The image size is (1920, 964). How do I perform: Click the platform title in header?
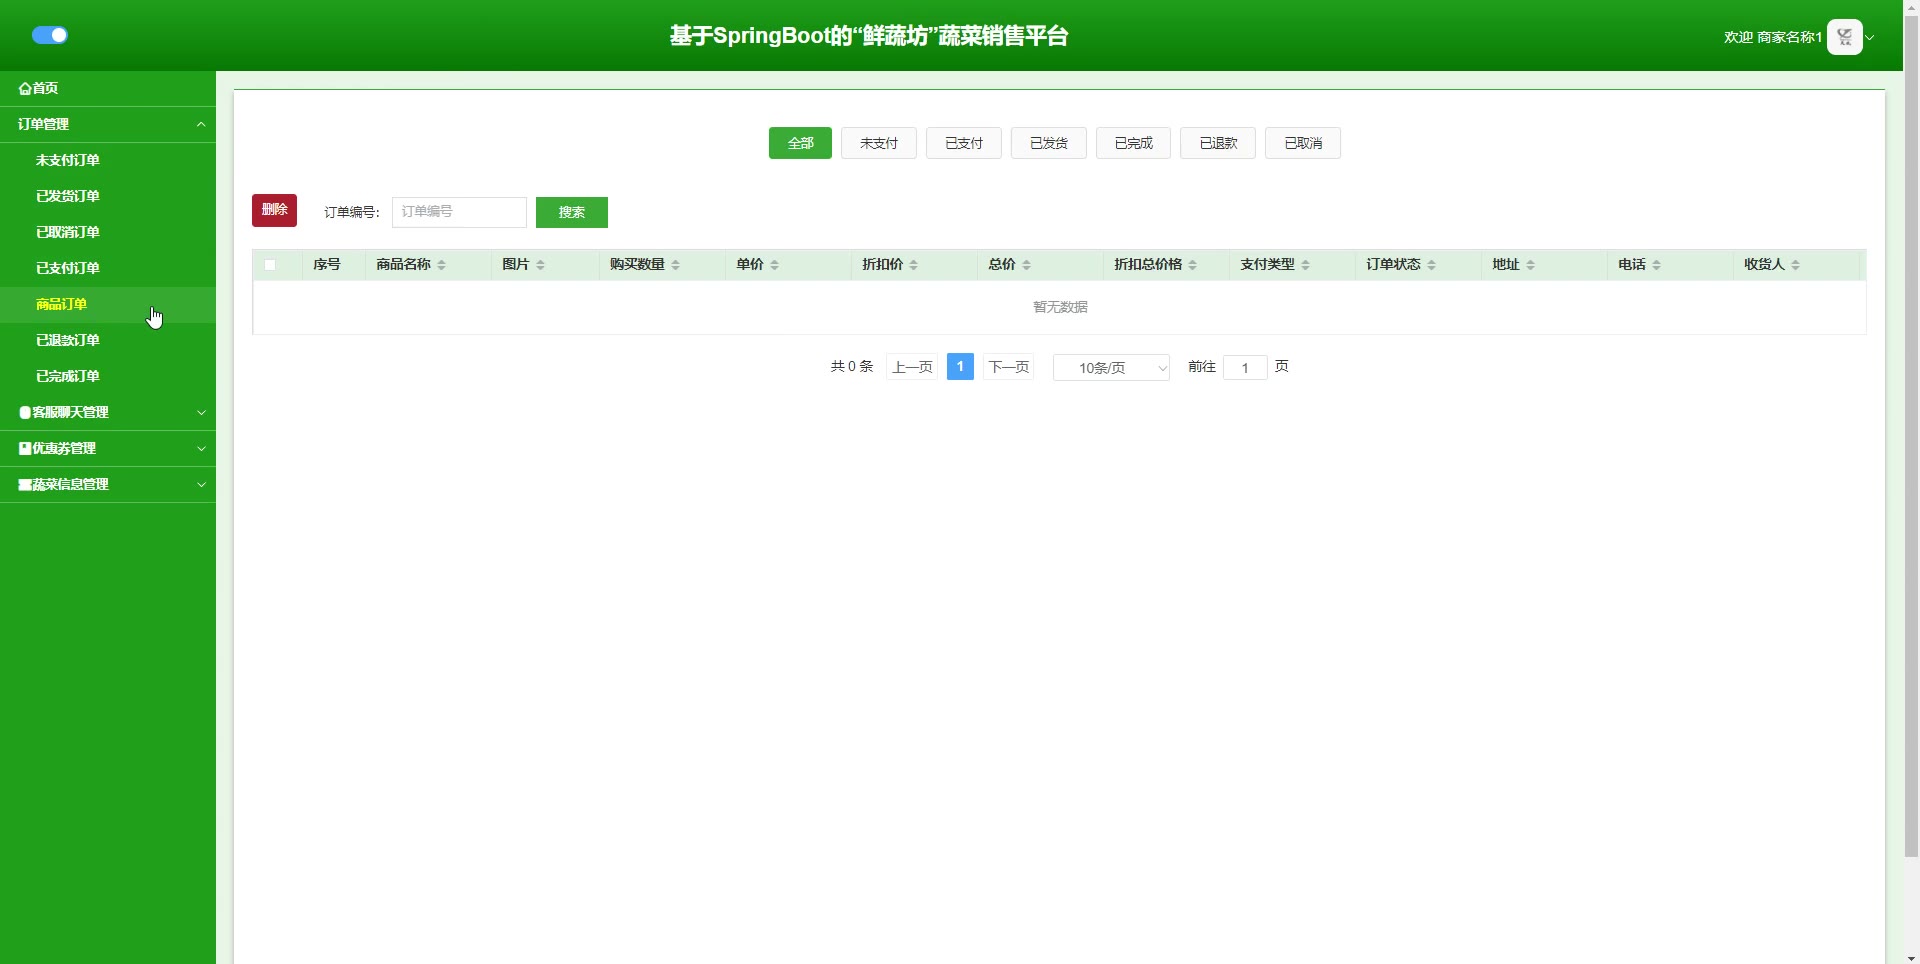tap(869, 36)
